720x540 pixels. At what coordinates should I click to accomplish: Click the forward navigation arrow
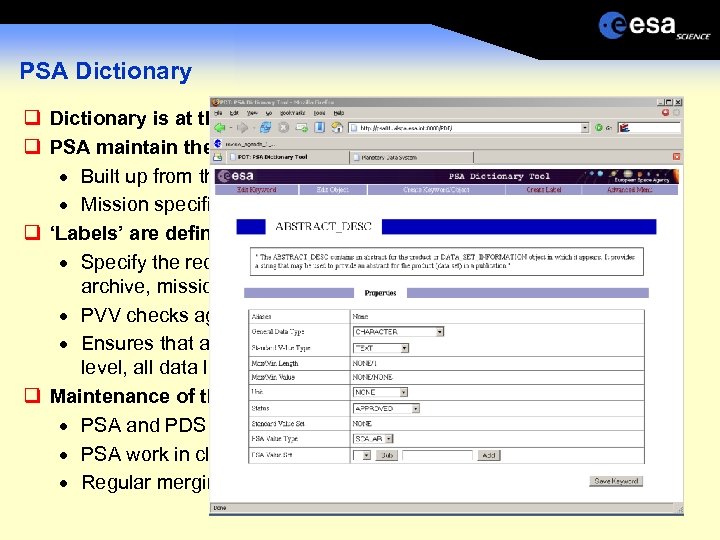coord(243,128)
